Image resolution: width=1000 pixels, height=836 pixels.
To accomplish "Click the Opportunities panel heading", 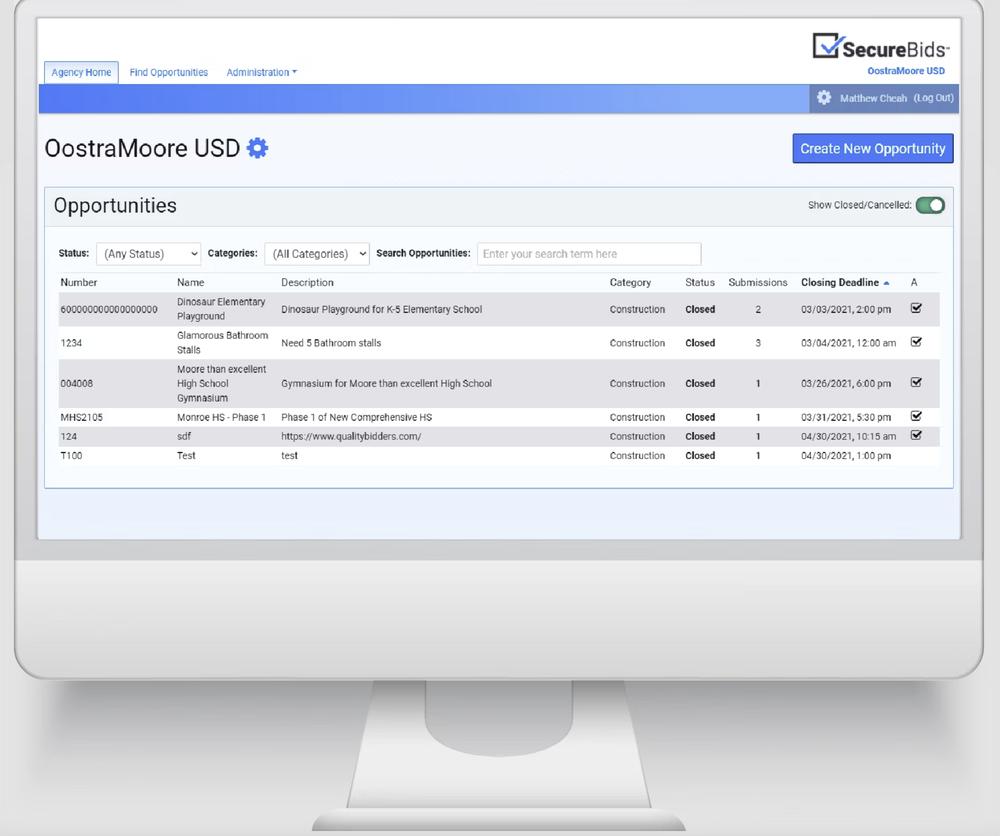I will [115, 205].
